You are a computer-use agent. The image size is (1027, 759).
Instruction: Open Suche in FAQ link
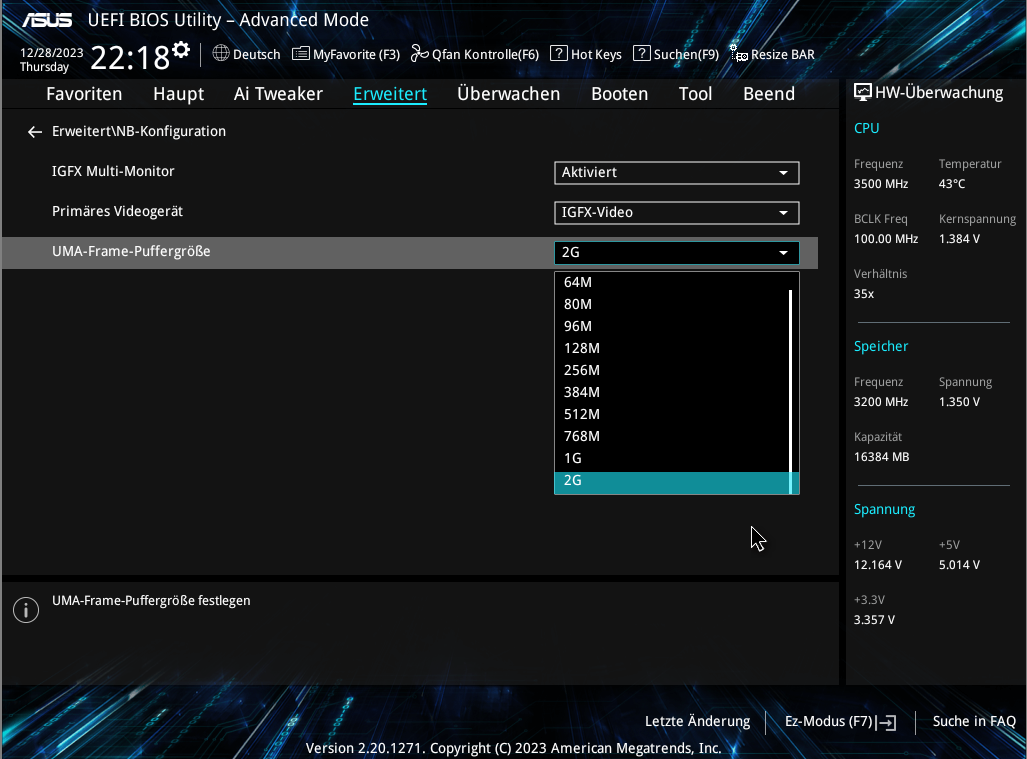tap(974, 722)
